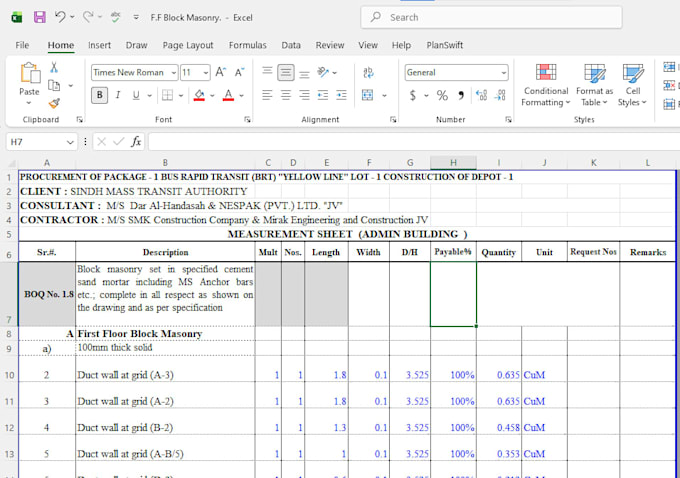
Task: Apply Fill Color bucket
Action: tap(199, 95)
